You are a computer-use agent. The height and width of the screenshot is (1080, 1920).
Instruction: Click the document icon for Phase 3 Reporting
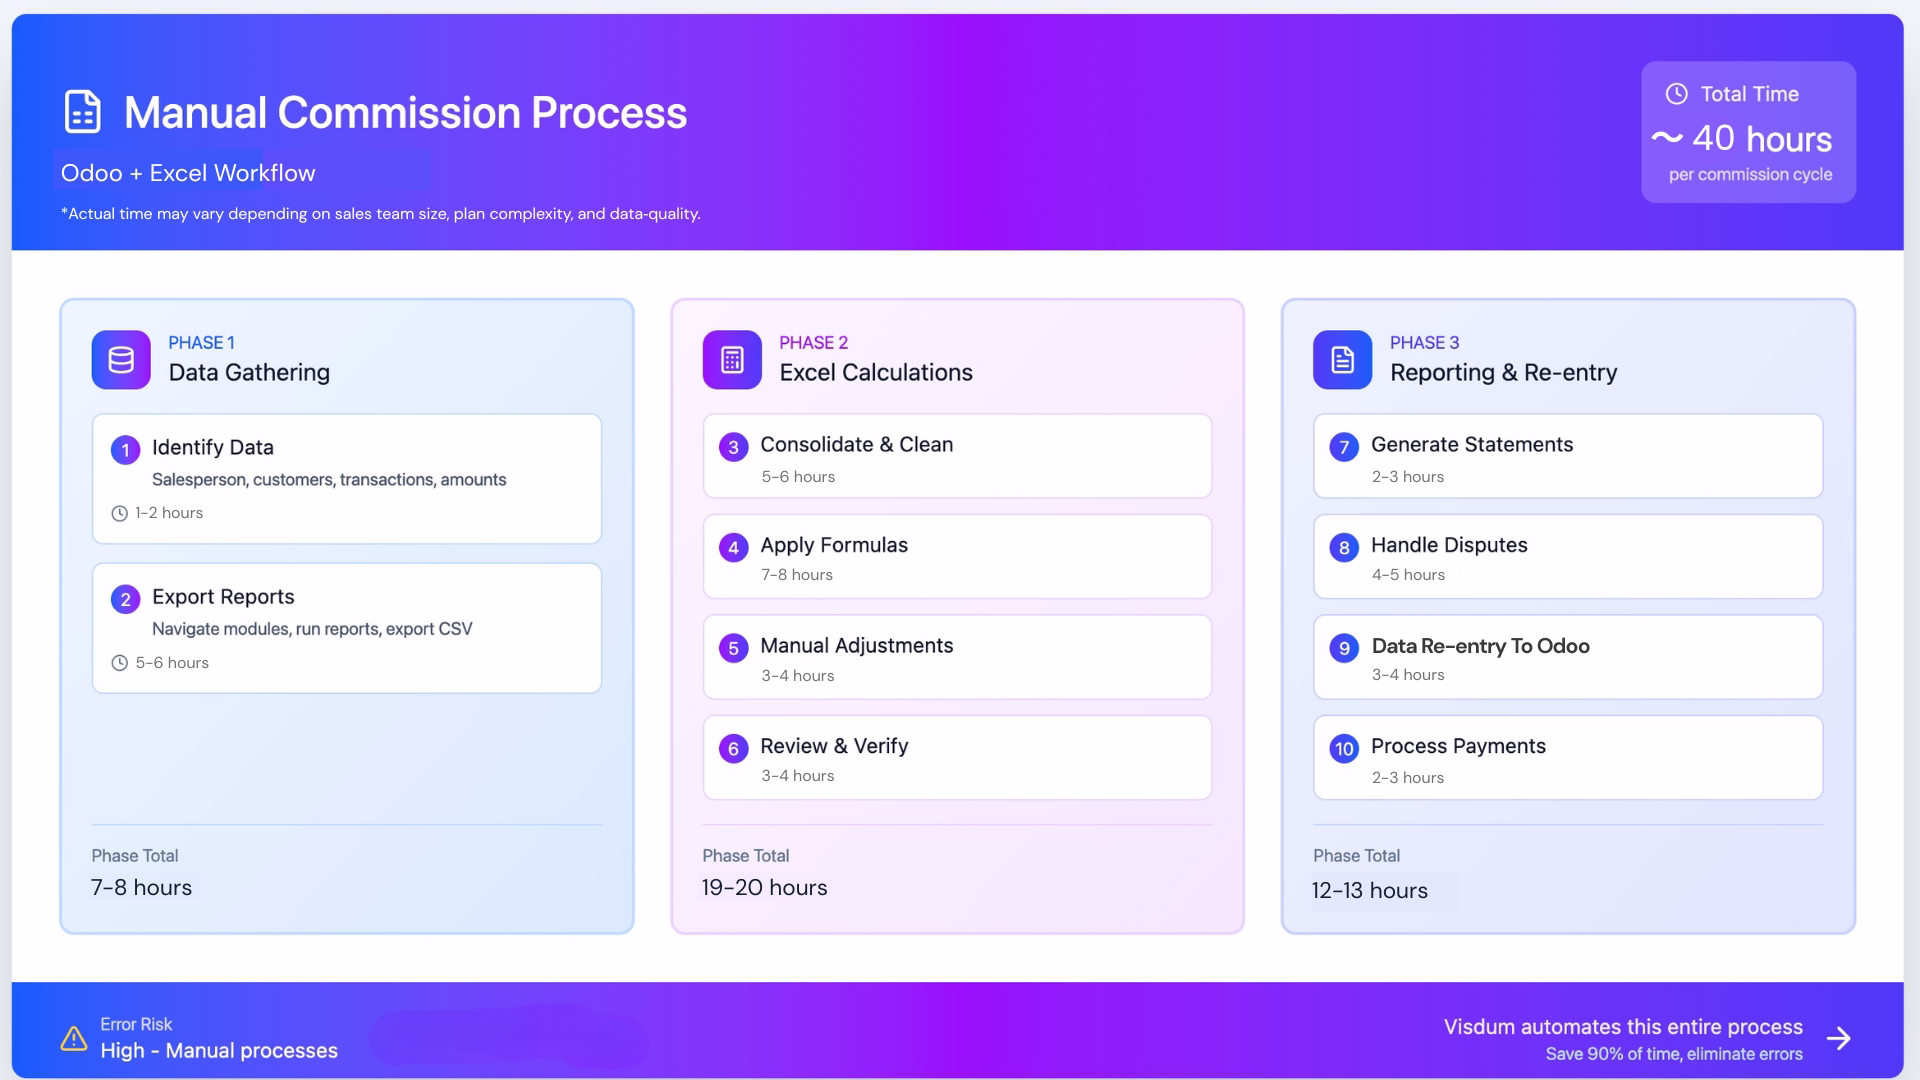pyautogui.click(x=1341, y=360)
